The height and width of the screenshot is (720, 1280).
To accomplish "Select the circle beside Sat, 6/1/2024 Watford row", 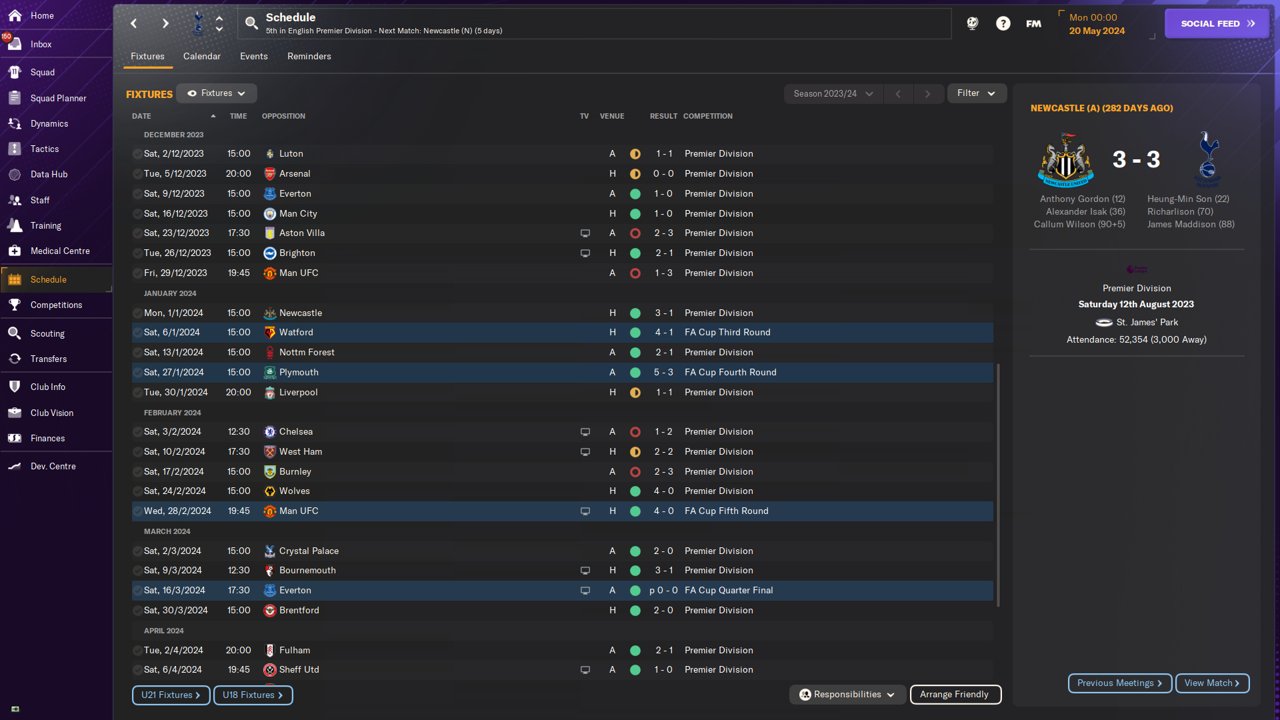I will (138, 332).
